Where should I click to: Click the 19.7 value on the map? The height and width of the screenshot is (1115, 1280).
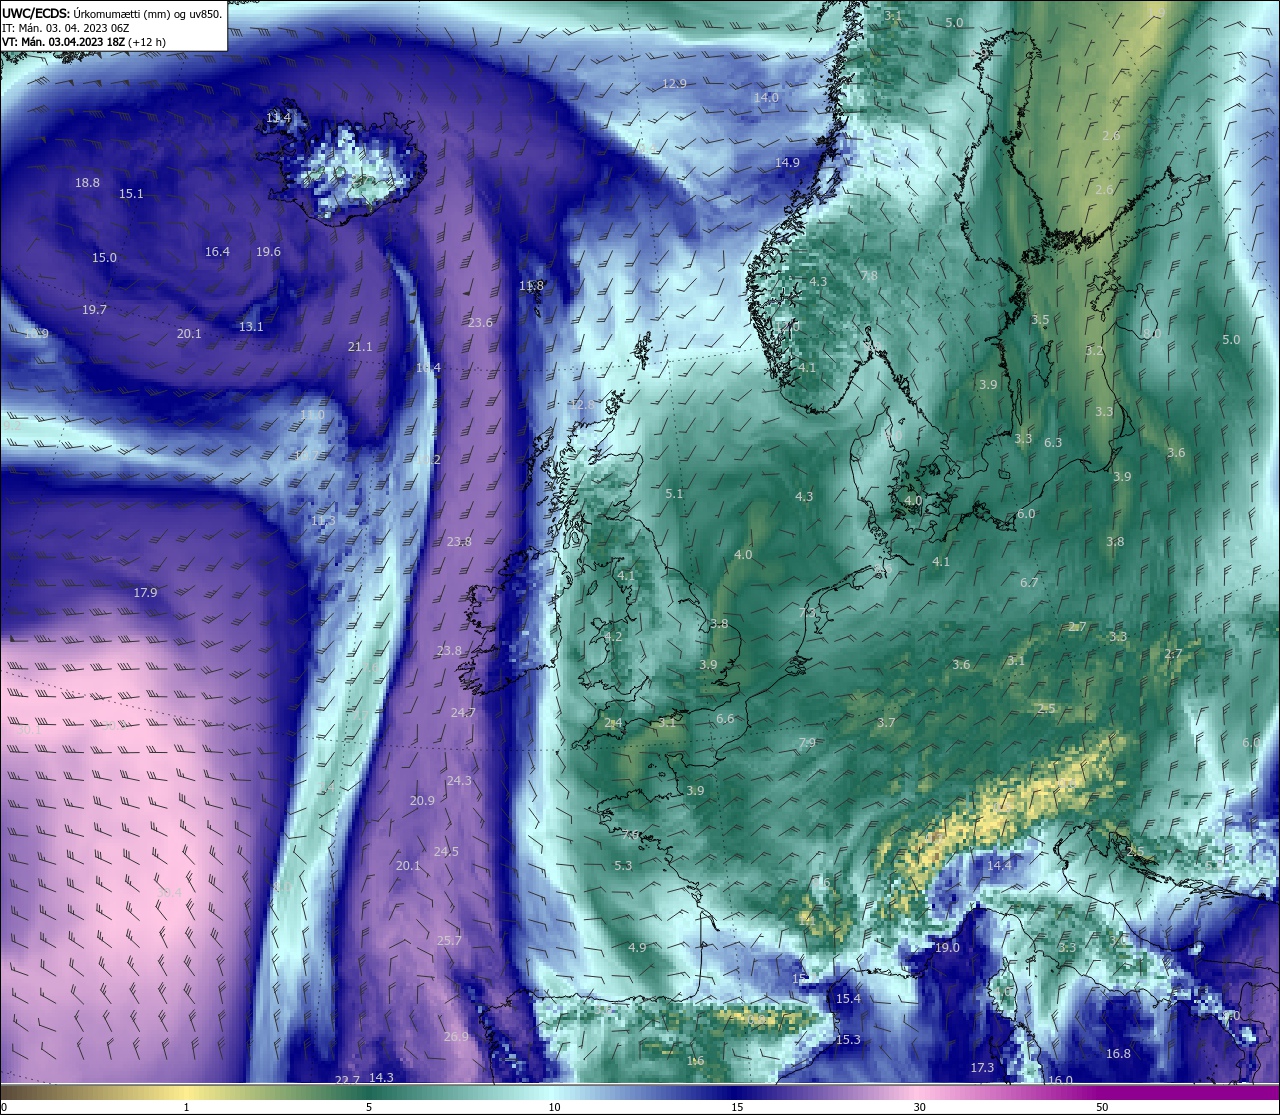(x=94, y=310)
